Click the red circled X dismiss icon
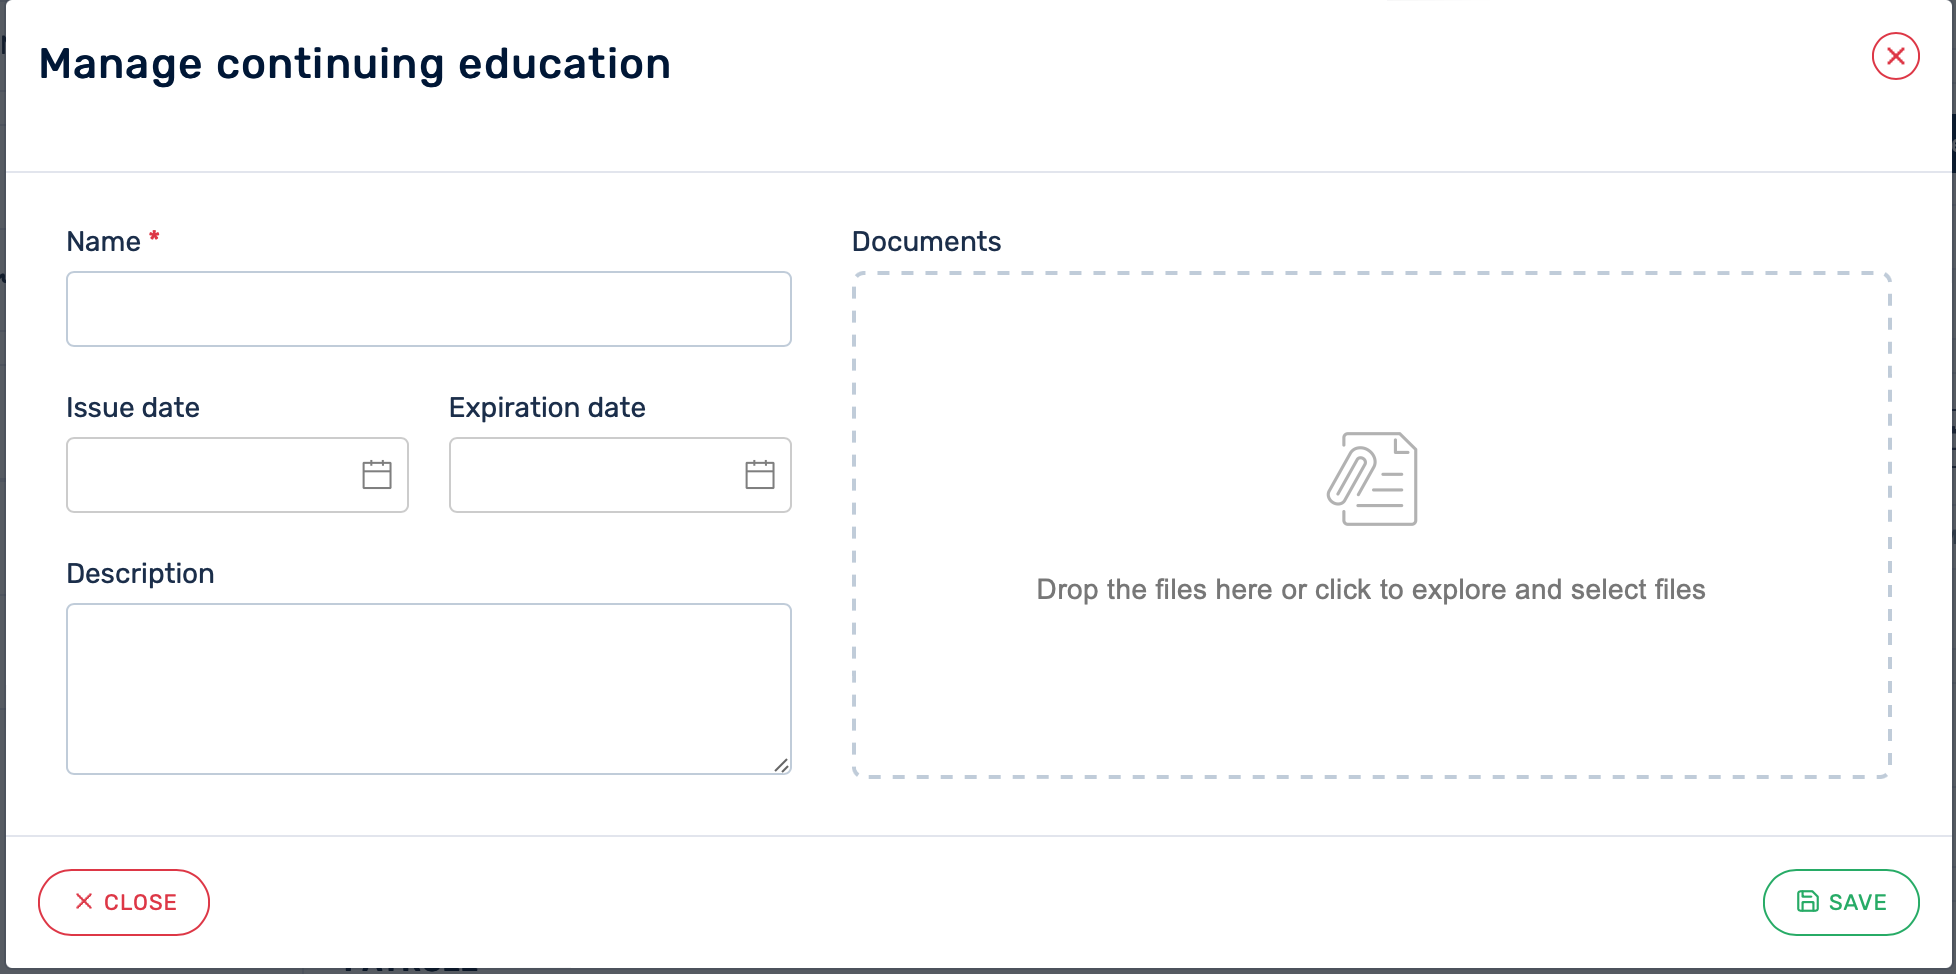Viewport: 1956px width, 974px height. pyautogui.click(x=1895, y=56)
